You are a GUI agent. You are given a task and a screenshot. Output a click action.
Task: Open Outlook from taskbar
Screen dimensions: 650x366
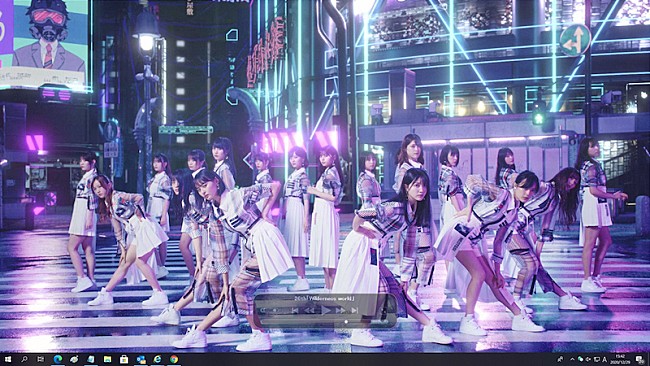click(141, 359)
